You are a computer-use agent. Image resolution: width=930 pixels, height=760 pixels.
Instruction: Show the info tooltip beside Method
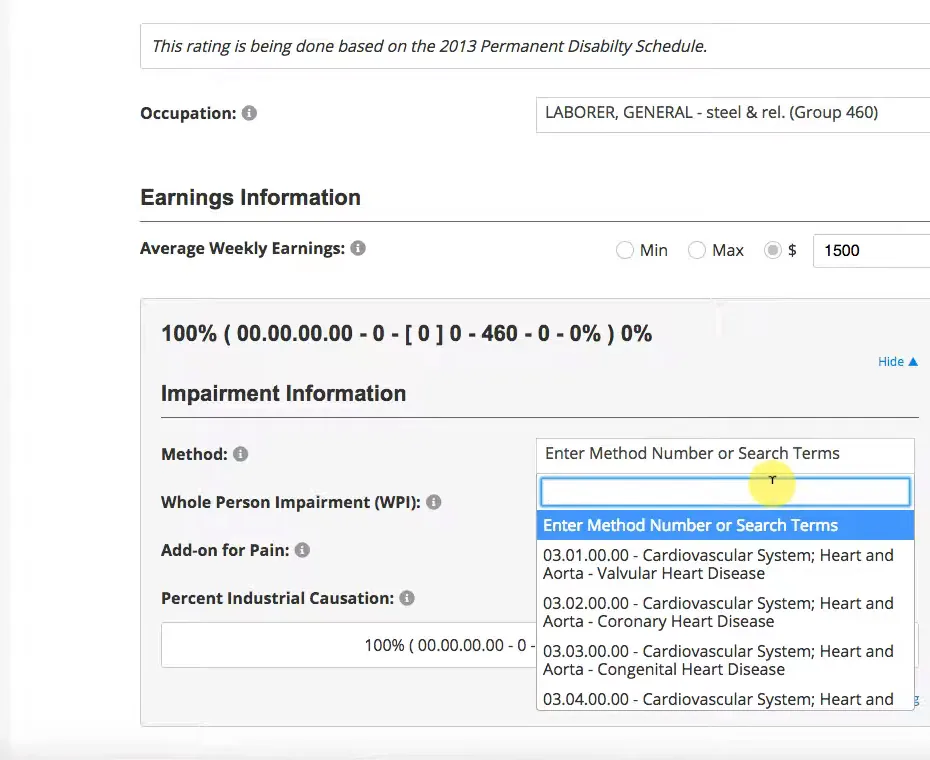240,454
